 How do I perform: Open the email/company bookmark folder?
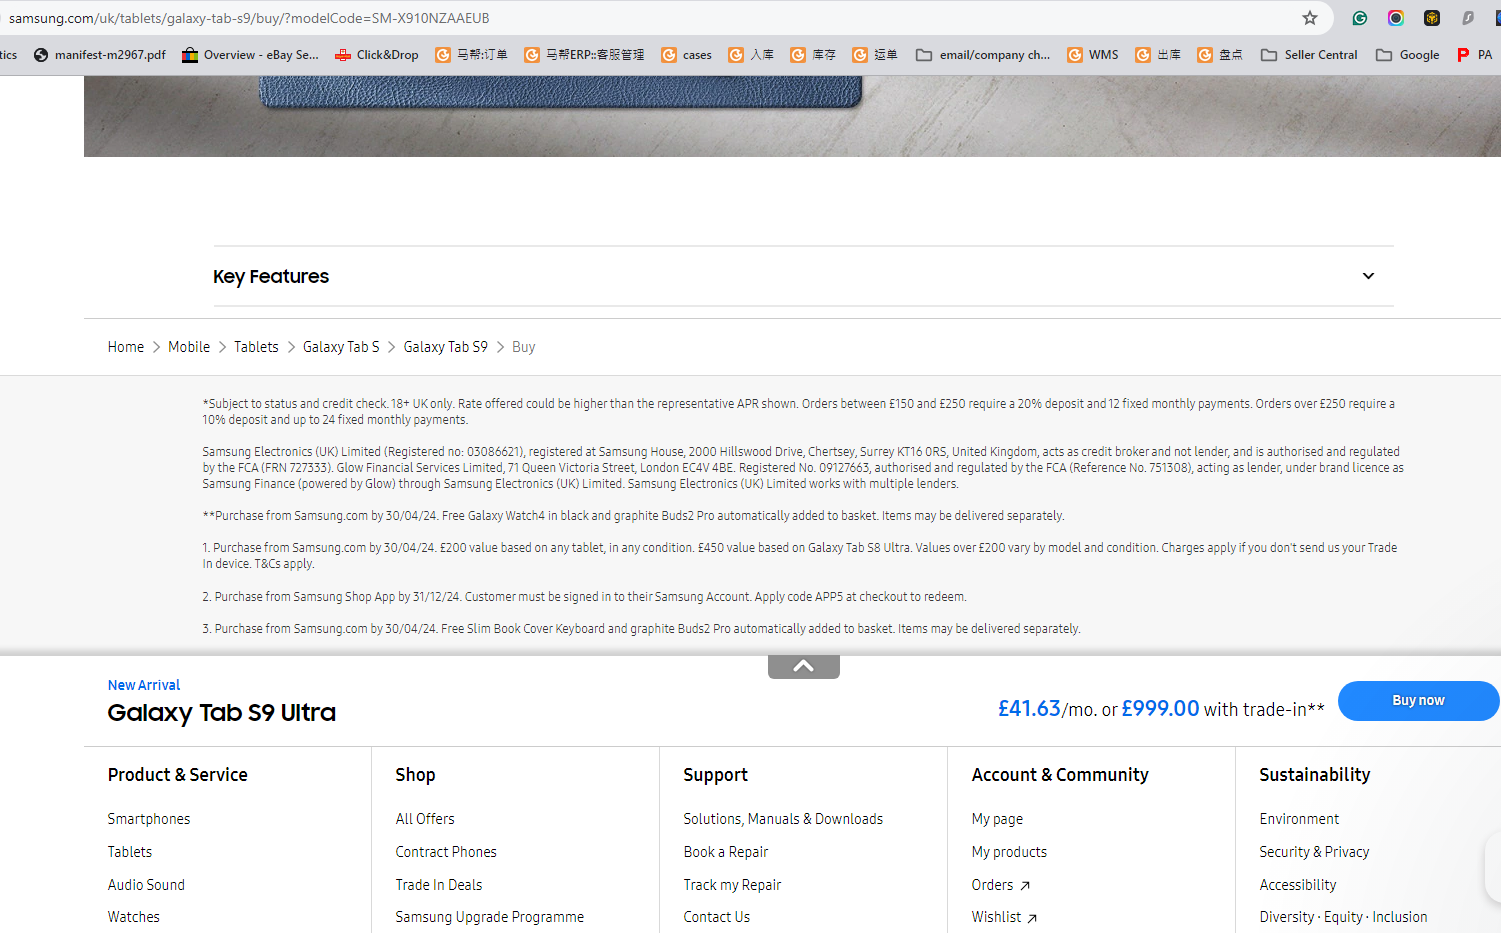983,55
